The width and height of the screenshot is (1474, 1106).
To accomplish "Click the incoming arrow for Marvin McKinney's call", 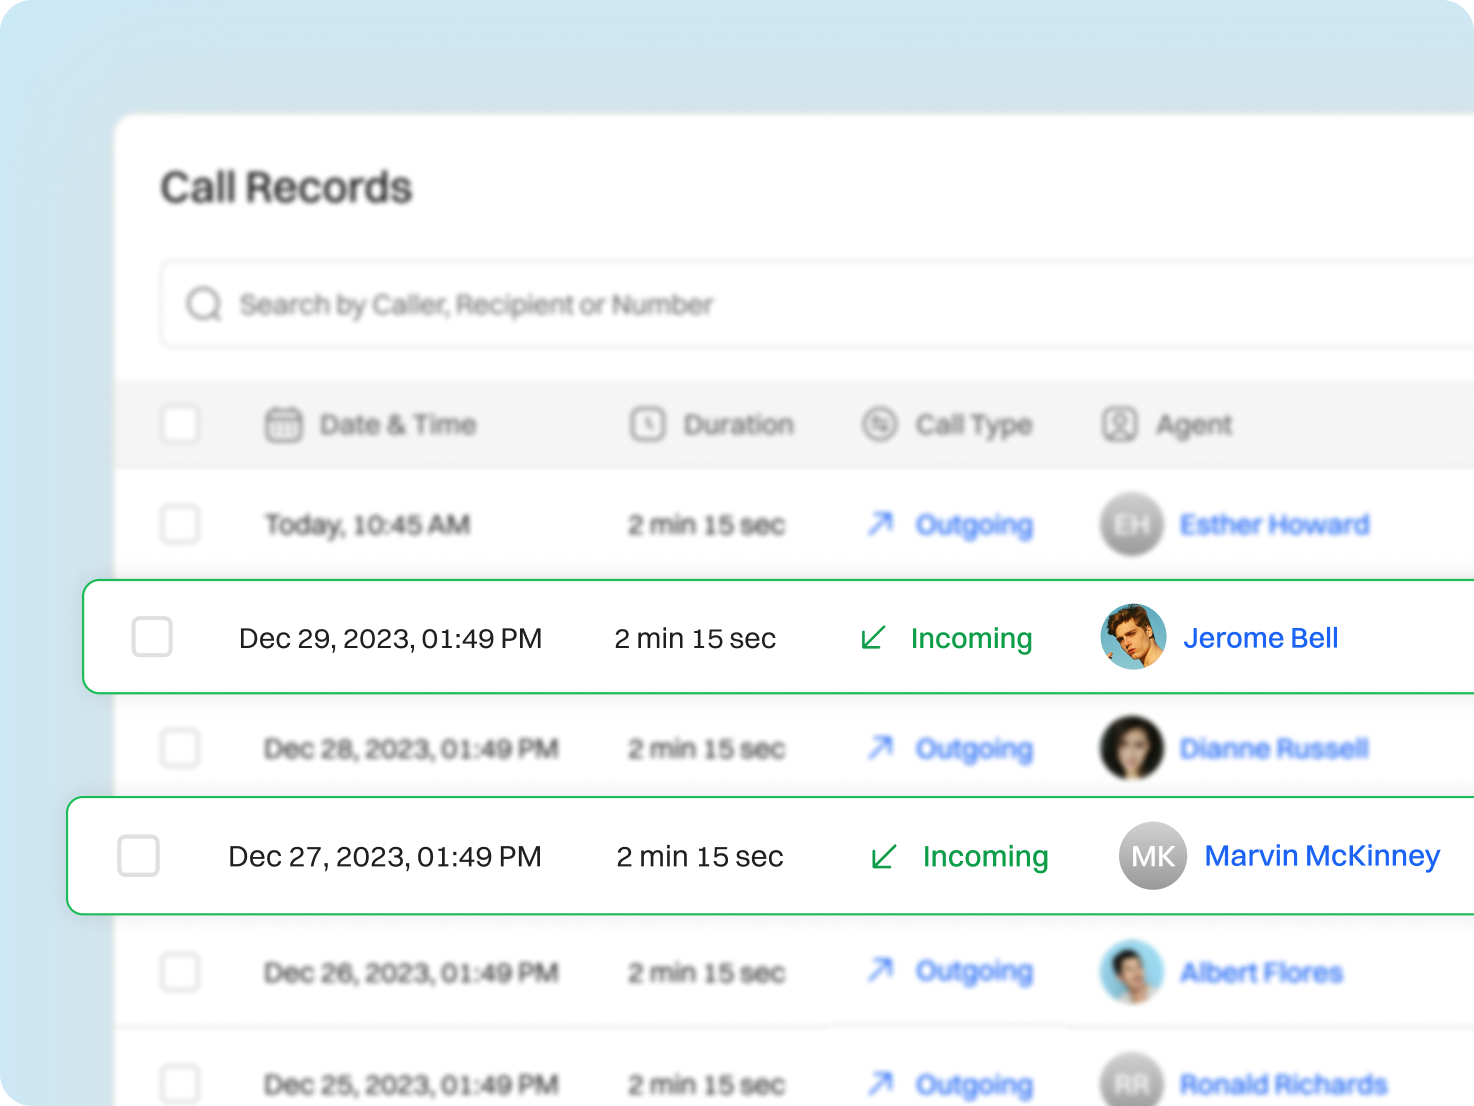I will [x=884, y=856].
